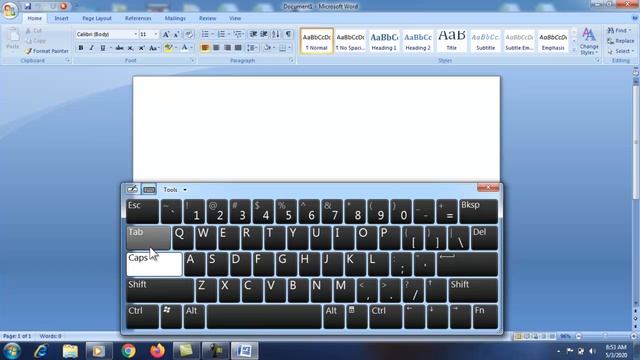Toggle bold formatting in Font group
The width and height of the screenshot is (640, 360).
point(81,48)
